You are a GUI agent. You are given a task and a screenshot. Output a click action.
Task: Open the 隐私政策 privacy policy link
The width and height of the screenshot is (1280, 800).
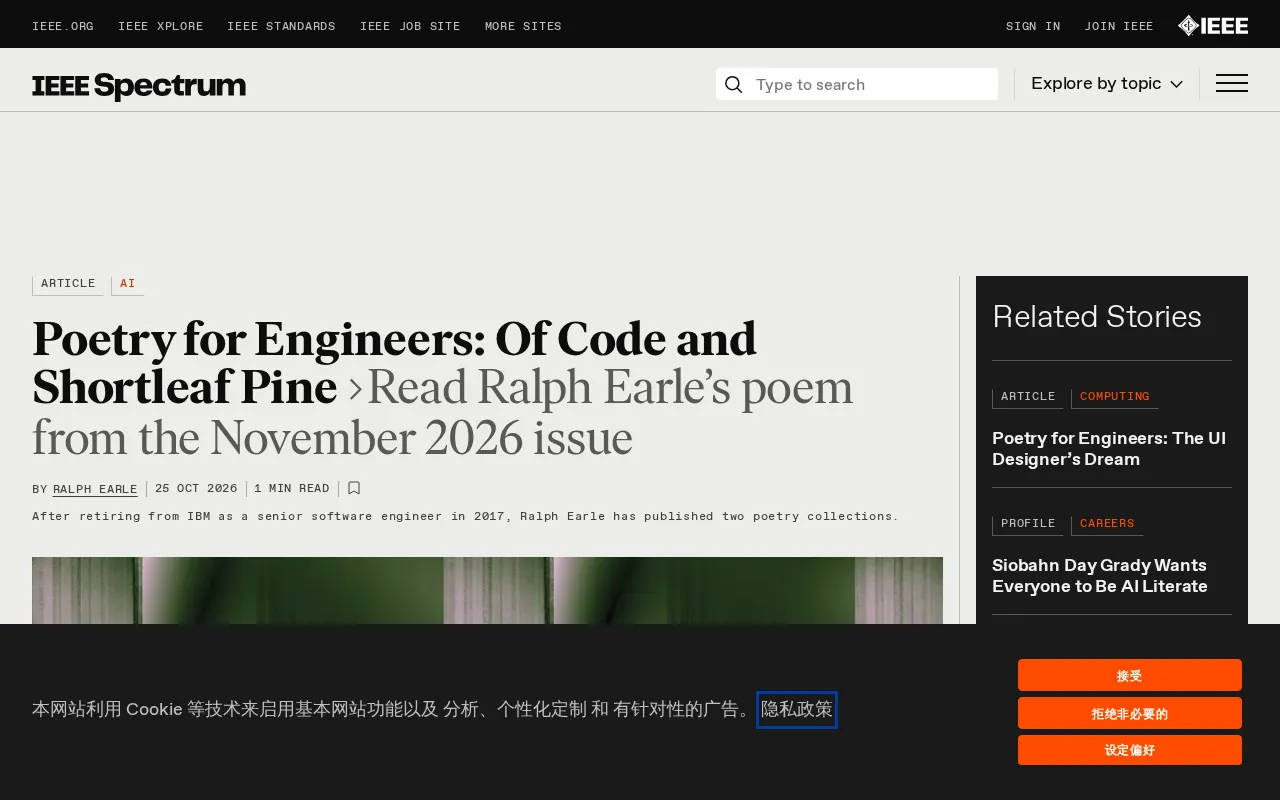[x=797, y=710]
